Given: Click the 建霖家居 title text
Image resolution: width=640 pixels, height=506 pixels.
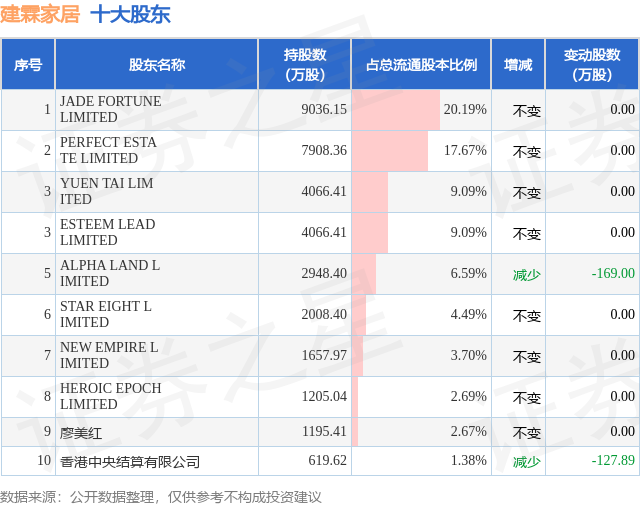Looking at the screenshot, I should coord(40,14).
